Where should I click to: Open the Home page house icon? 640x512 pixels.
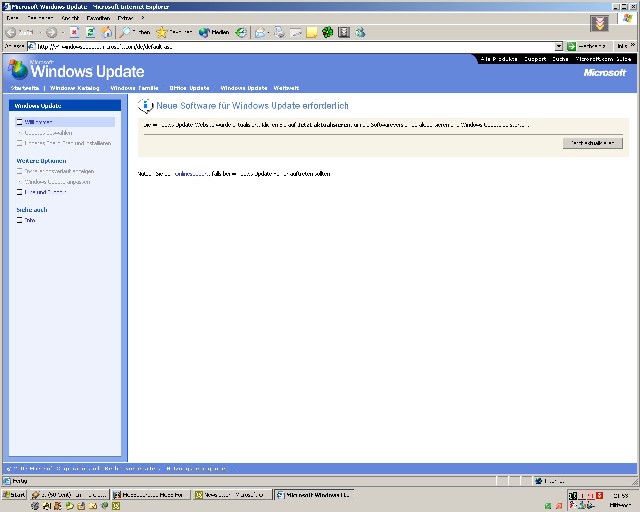[107, 32]
